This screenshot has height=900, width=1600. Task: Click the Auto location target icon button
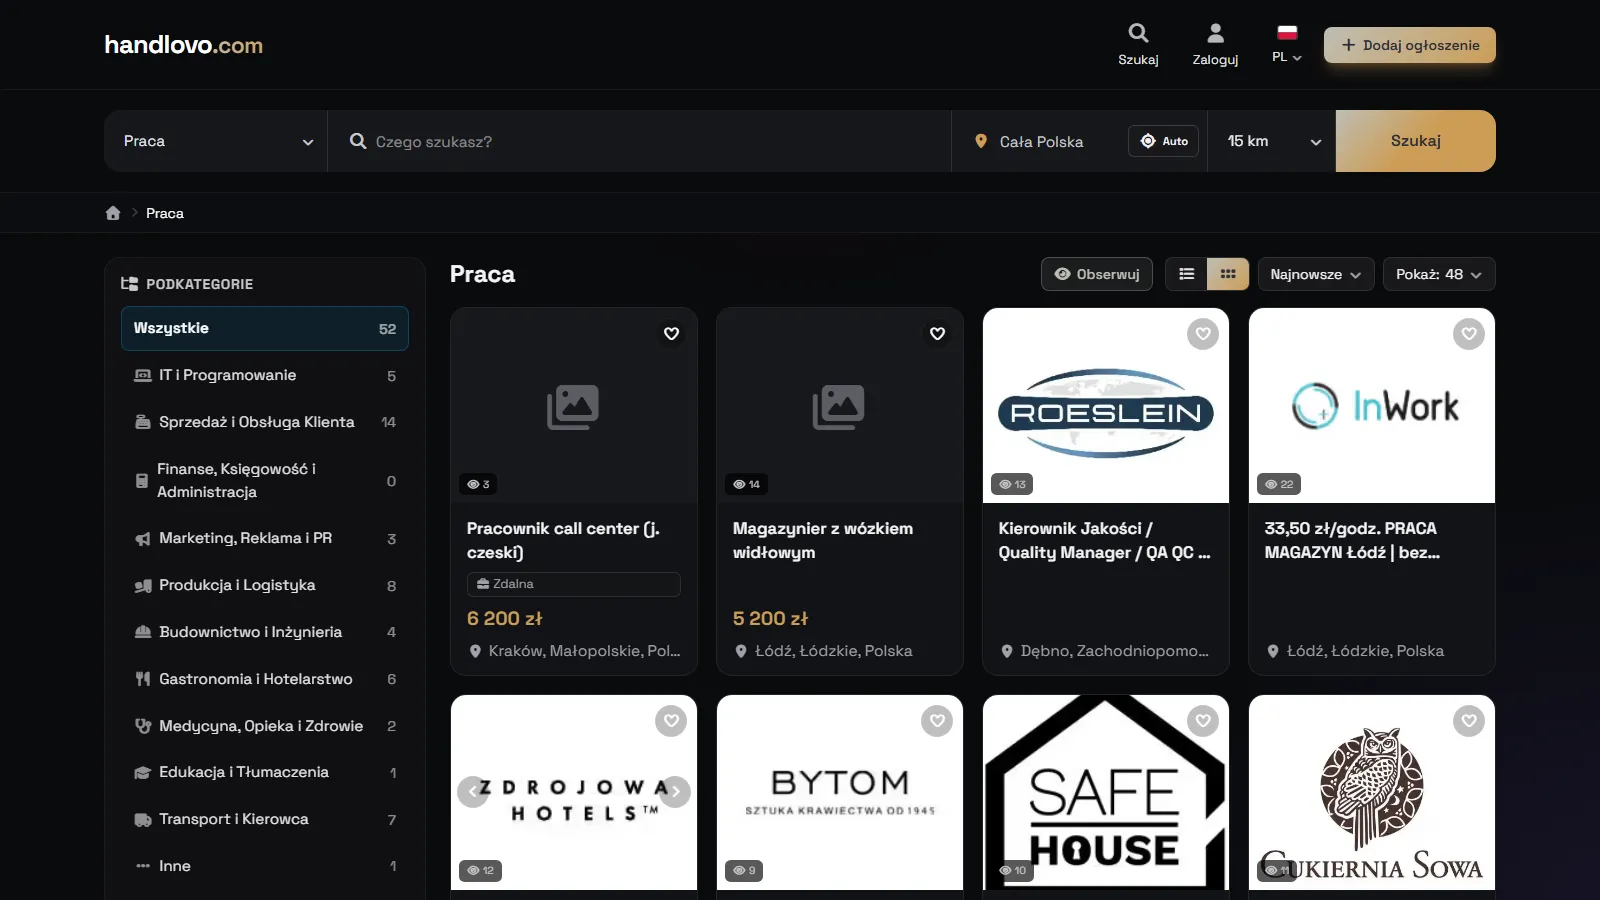(x=1163, y=141)
